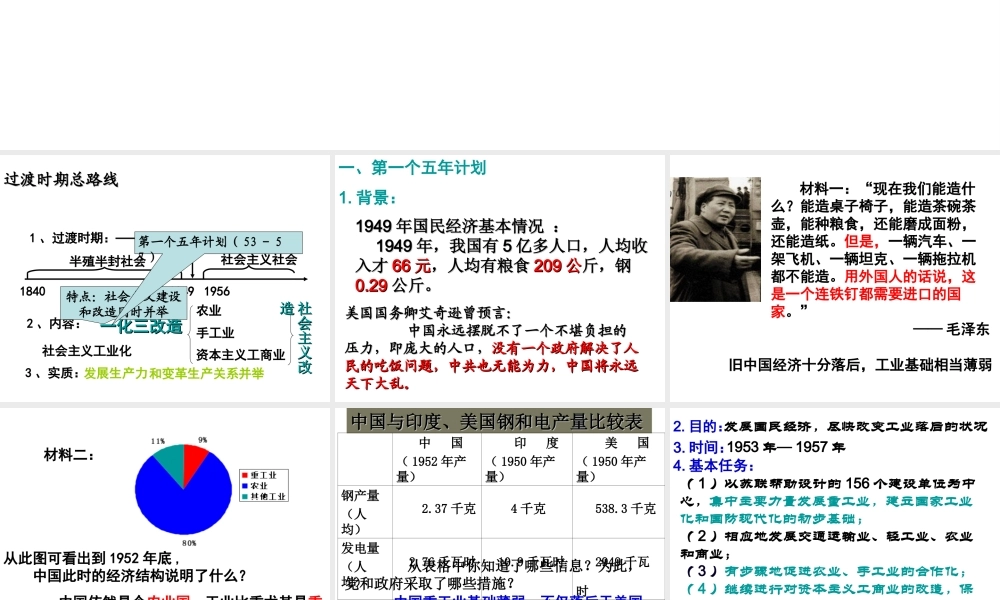Viewport: 1000px width, 600px height.
Task: Select the label 社会主义社会 on timeline
Action: click(x=259, y=260)
